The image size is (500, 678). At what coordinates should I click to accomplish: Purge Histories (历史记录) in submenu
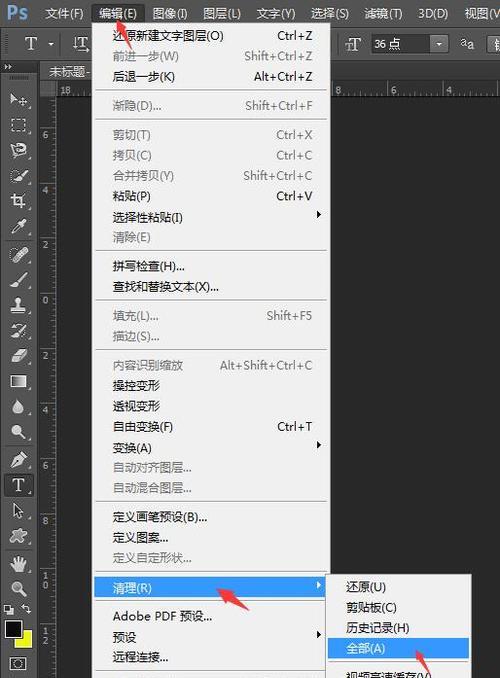pyautogui.click(x=398, y=627)
